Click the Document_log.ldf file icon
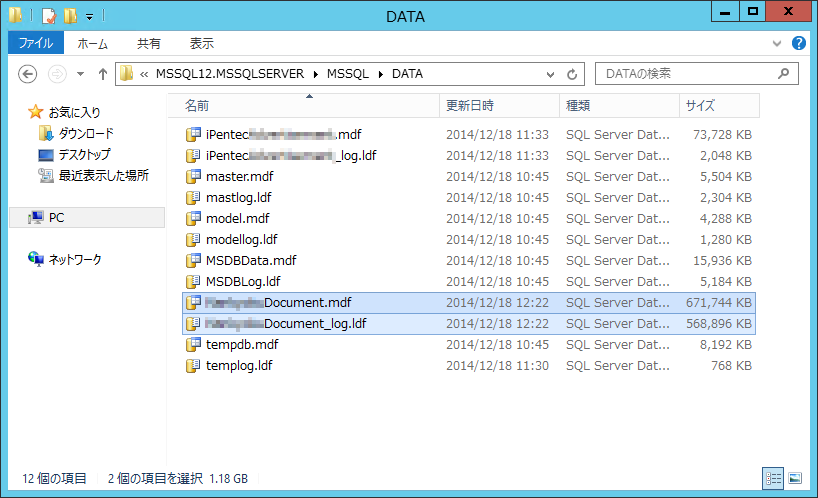818x498 pixels. point(194,323)
